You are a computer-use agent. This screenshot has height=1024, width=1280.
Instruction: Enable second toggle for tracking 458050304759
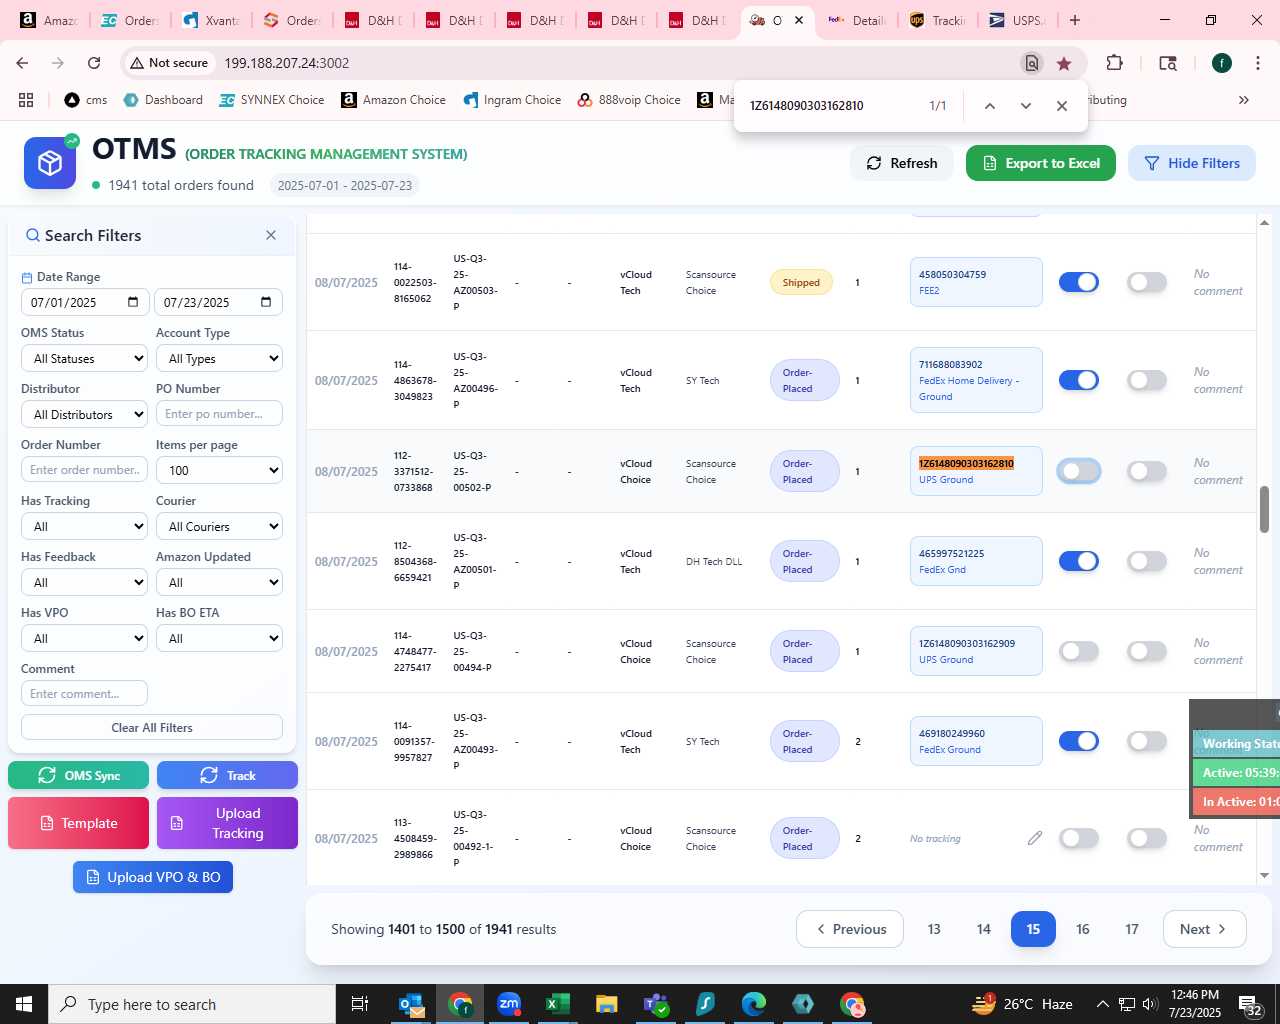click(1147, 282)
